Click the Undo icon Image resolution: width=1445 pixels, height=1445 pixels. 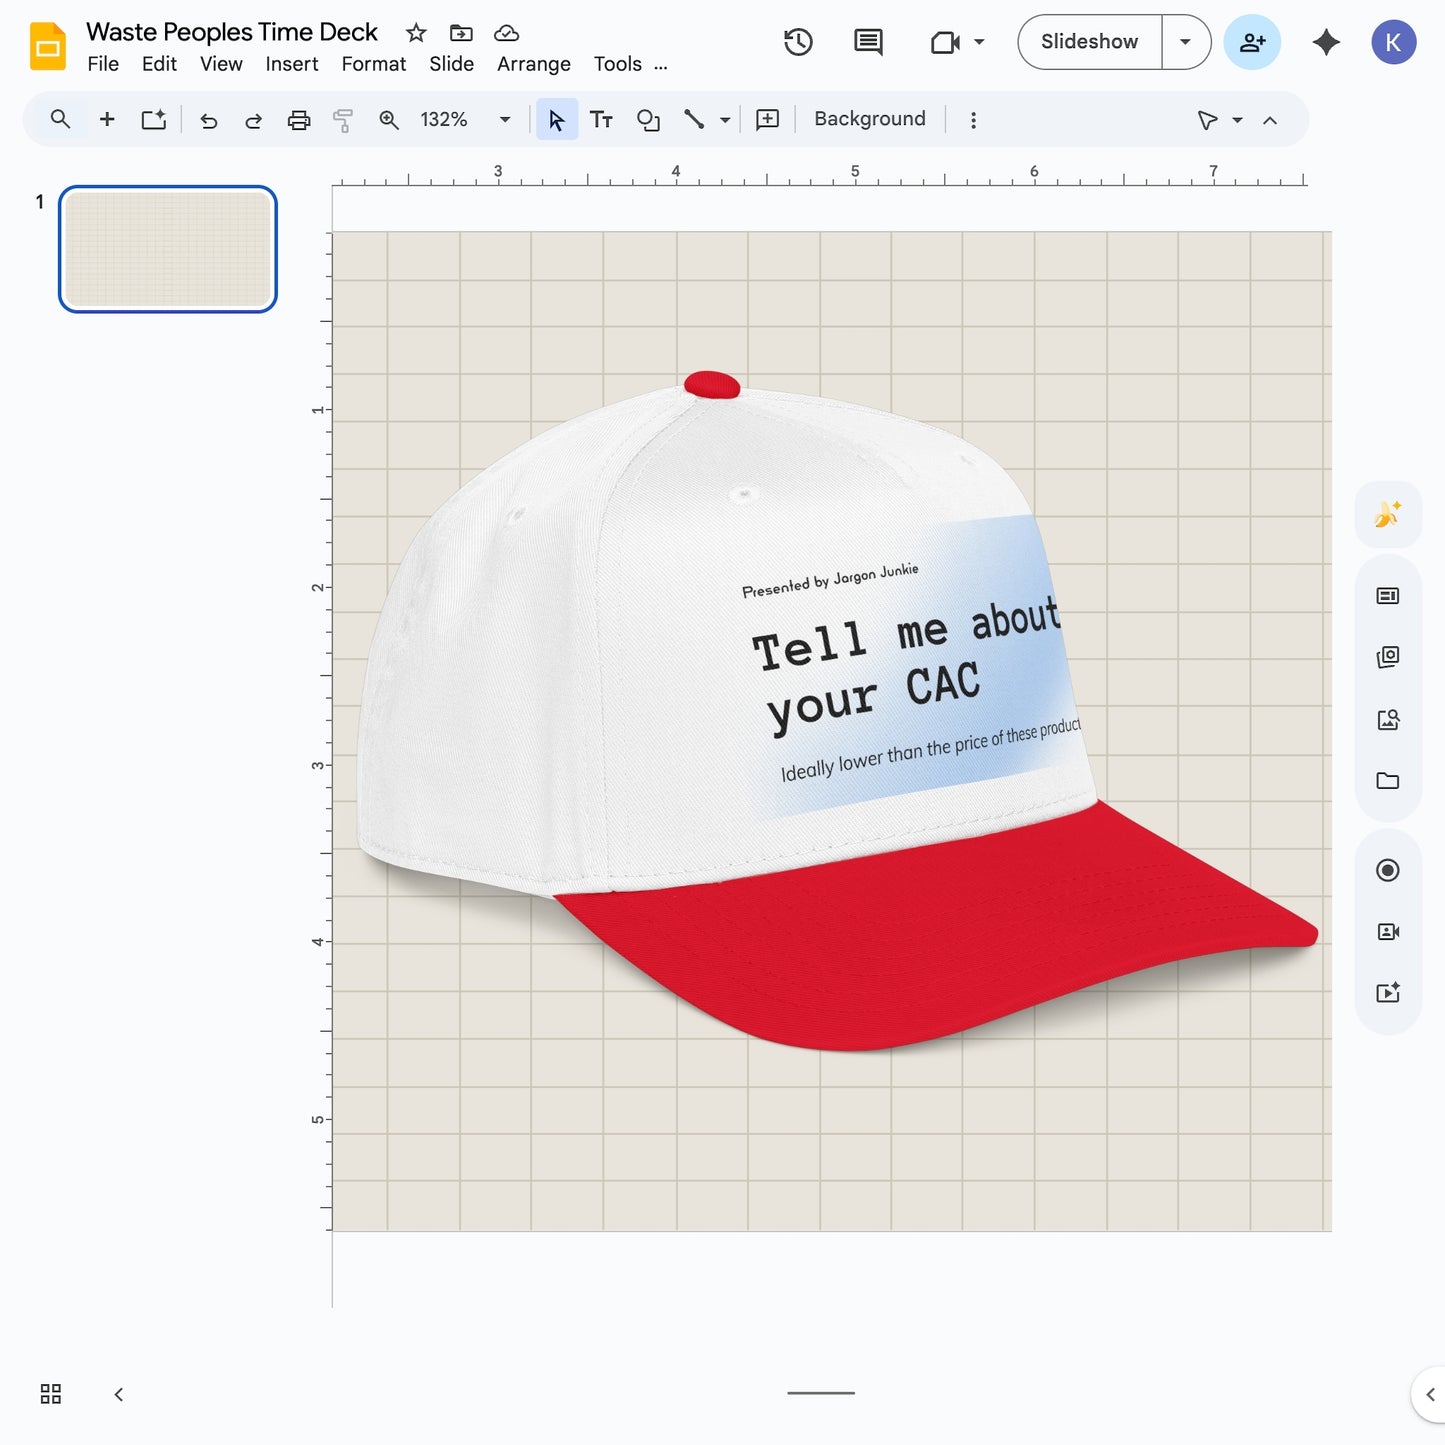[x=208, y=119]
